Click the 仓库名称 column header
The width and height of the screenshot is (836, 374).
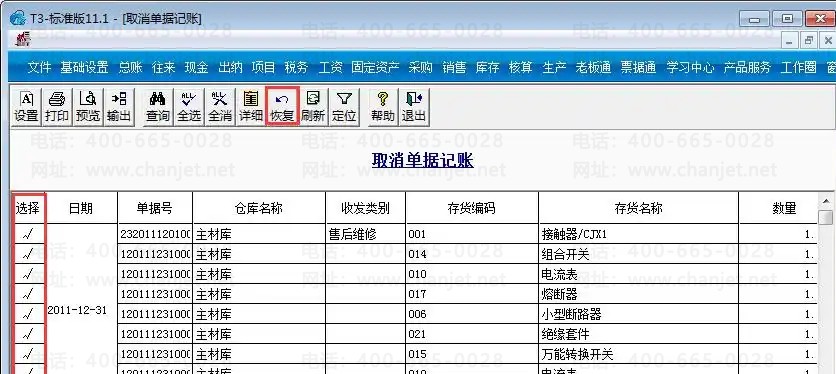tap(259, 208)
